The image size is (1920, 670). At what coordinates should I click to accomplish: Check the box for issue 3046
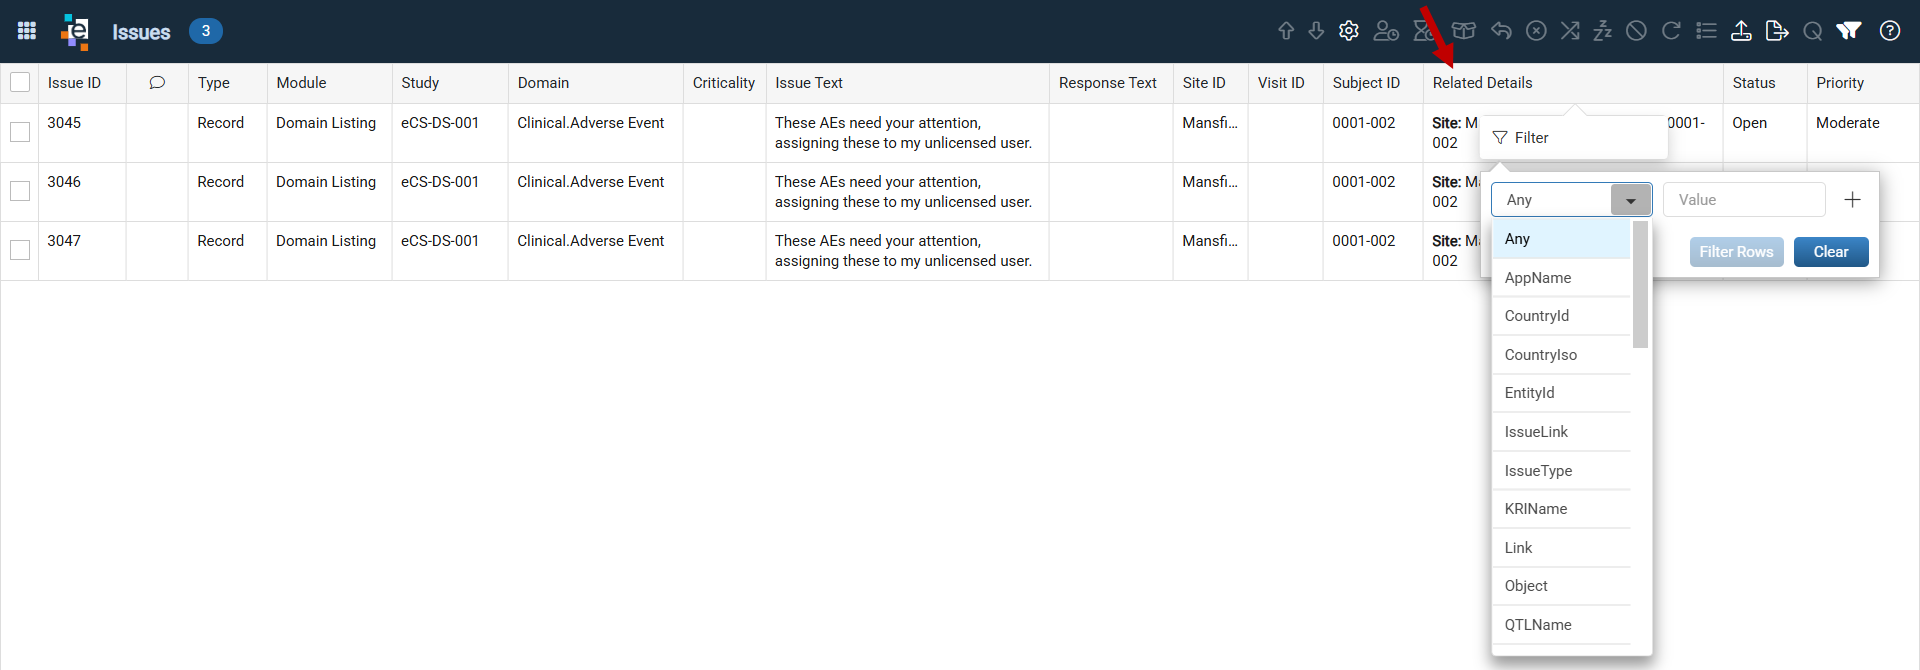20,191
